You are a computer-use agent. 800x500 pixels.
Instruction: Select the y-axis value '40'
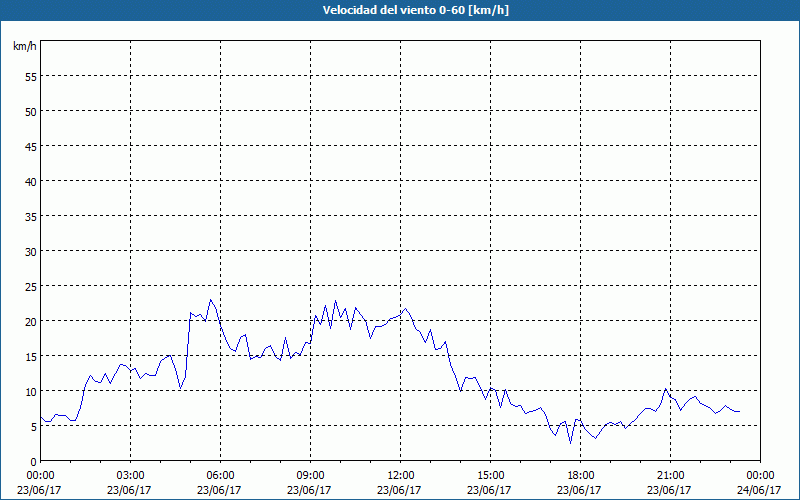[x=31, y=184]
